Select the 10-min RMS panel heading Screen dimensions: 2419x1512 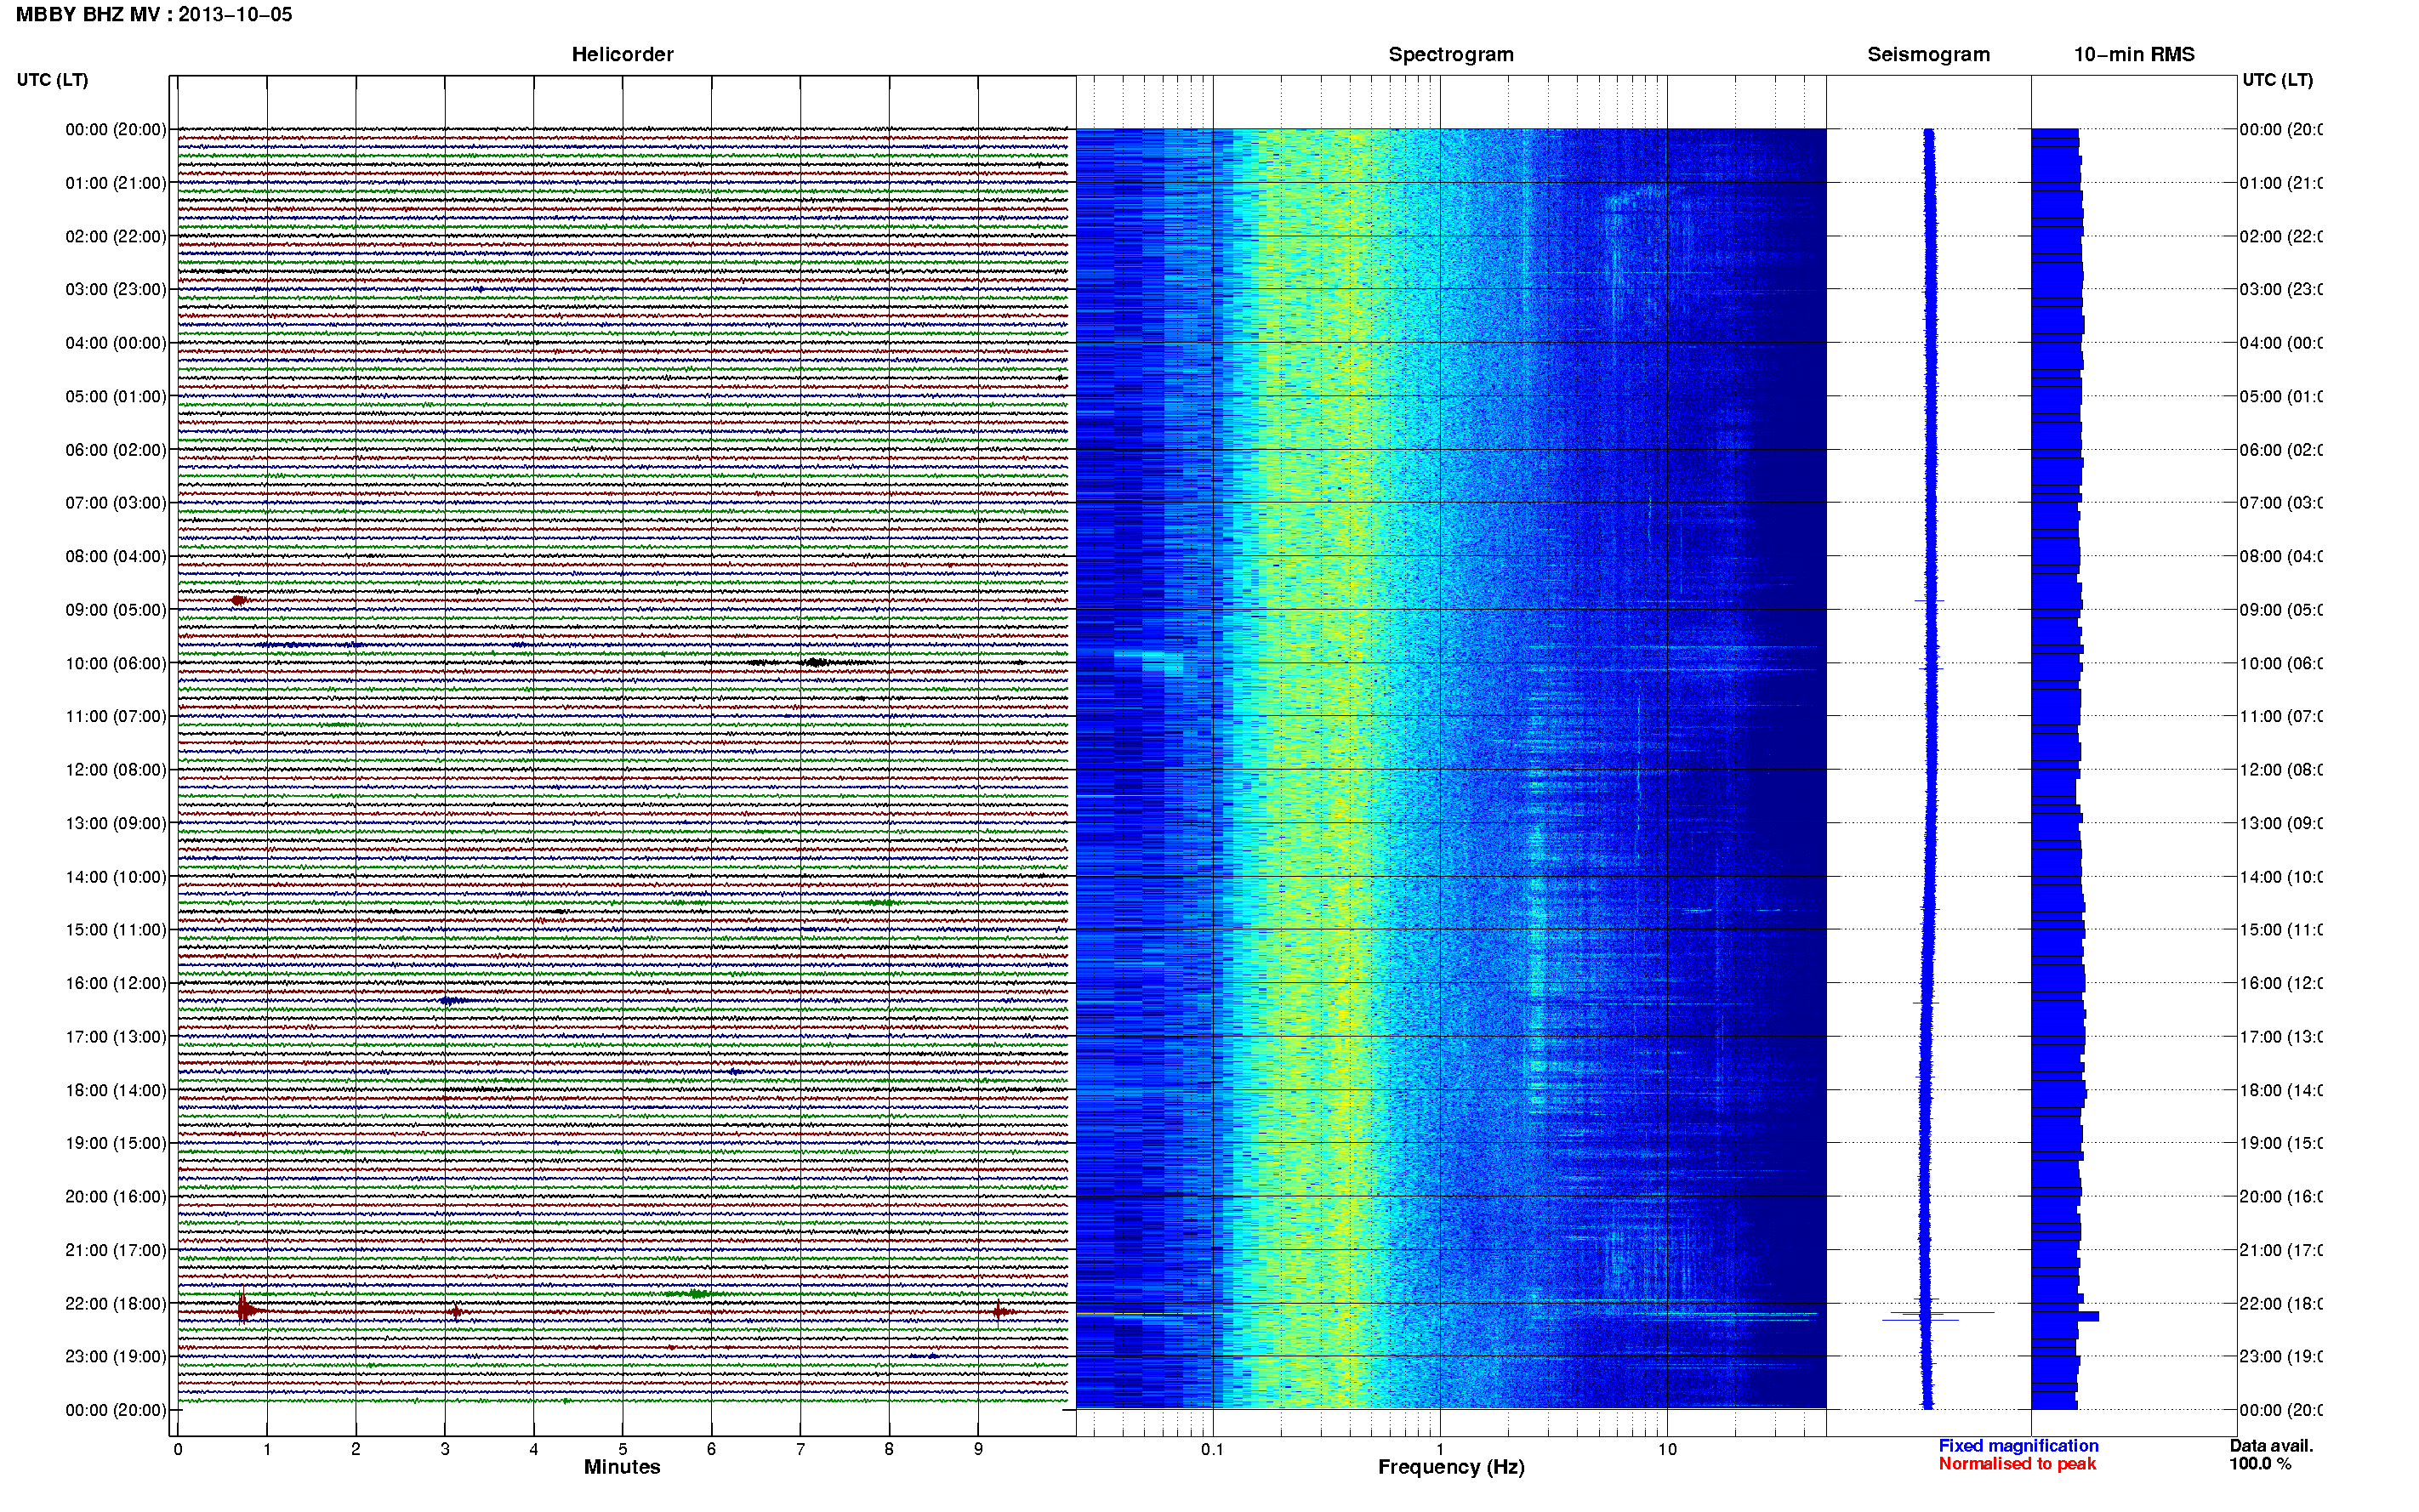2134,55
